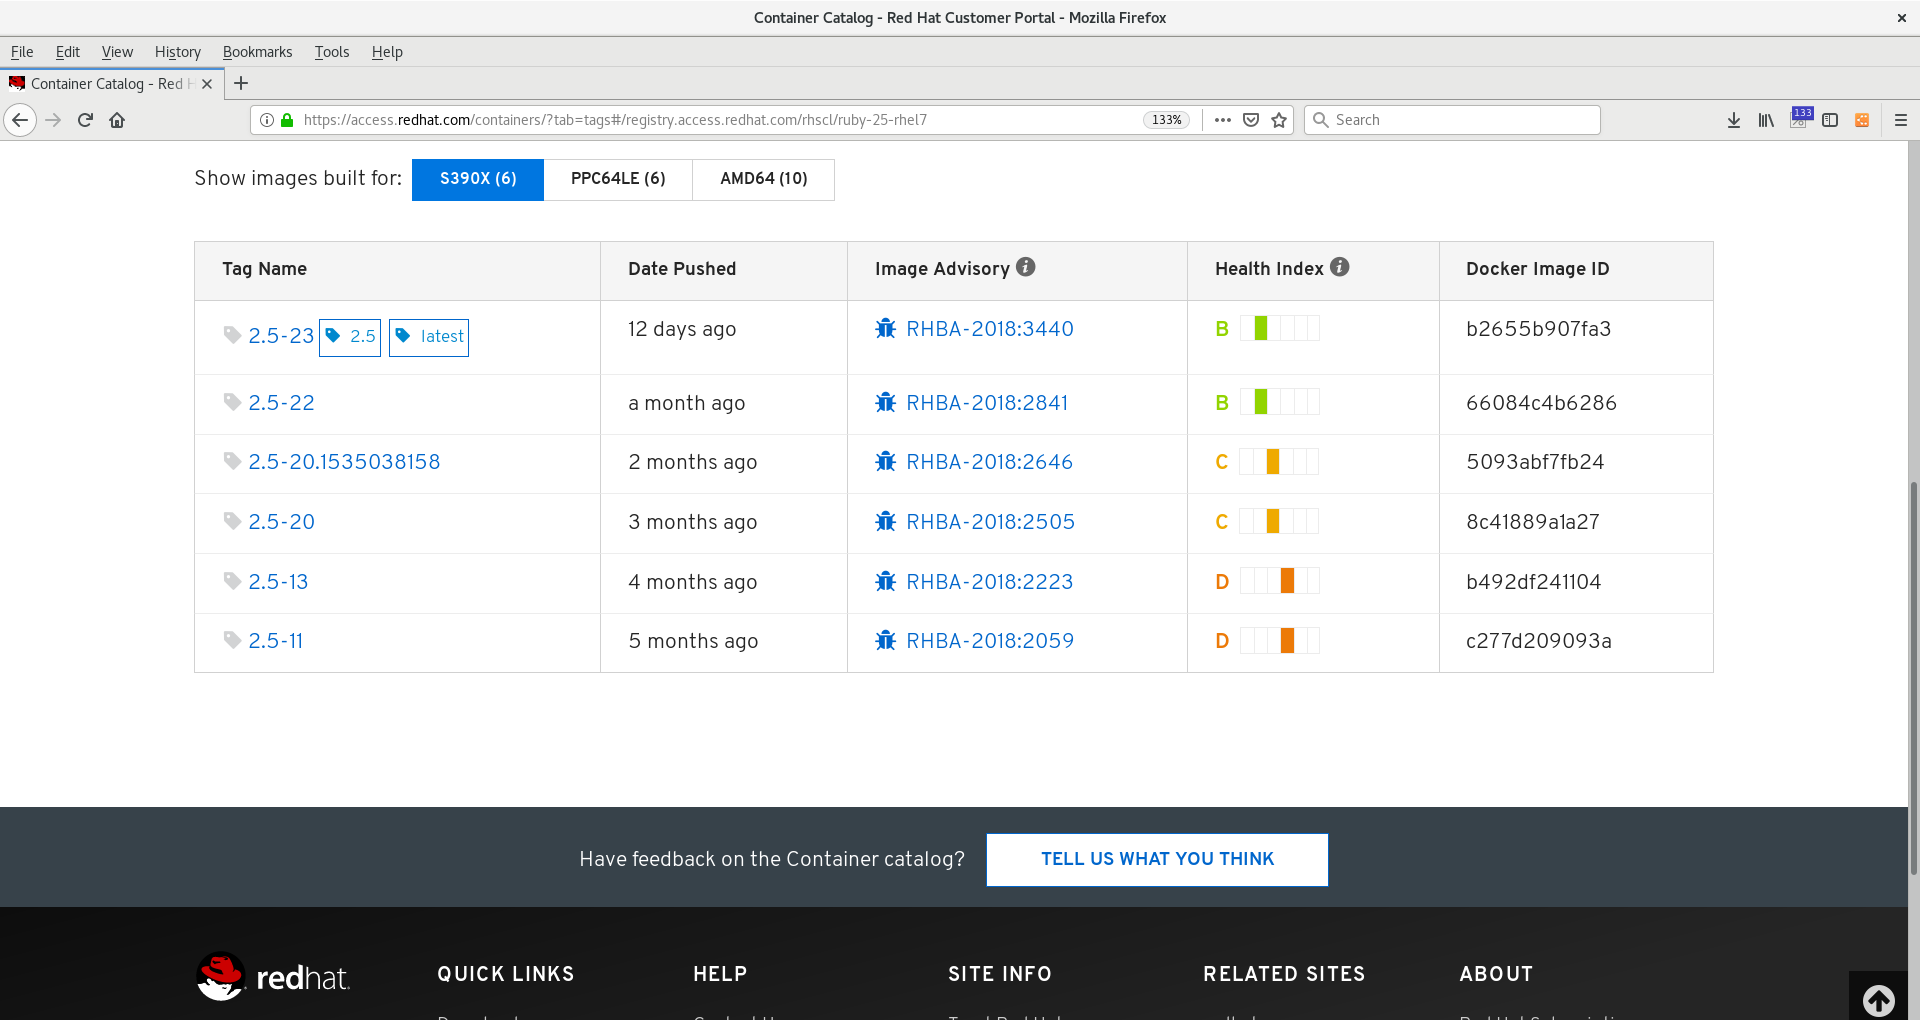Open the Edit menu
The height and width of the screenshot is (1020, 1920).
[68, 52]
